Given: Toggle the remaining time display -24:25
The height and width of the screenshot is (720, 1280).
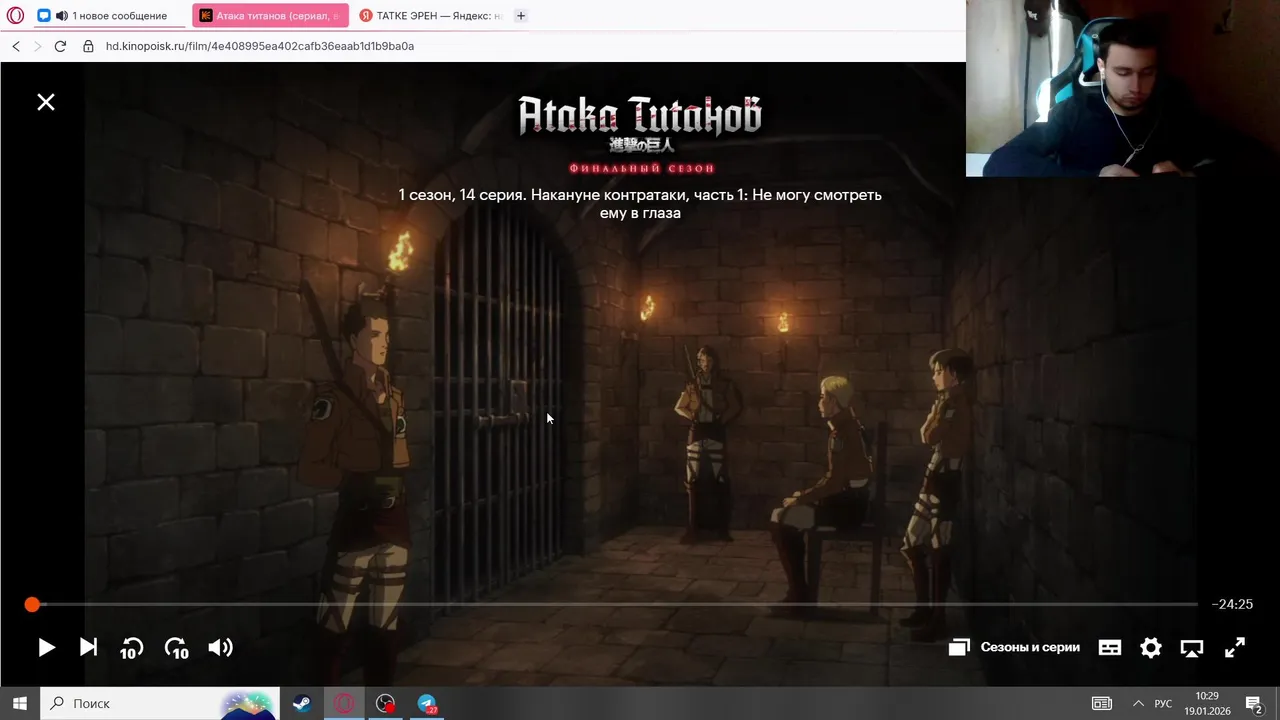Looking at the screenshot, I should pos(1232,604).
